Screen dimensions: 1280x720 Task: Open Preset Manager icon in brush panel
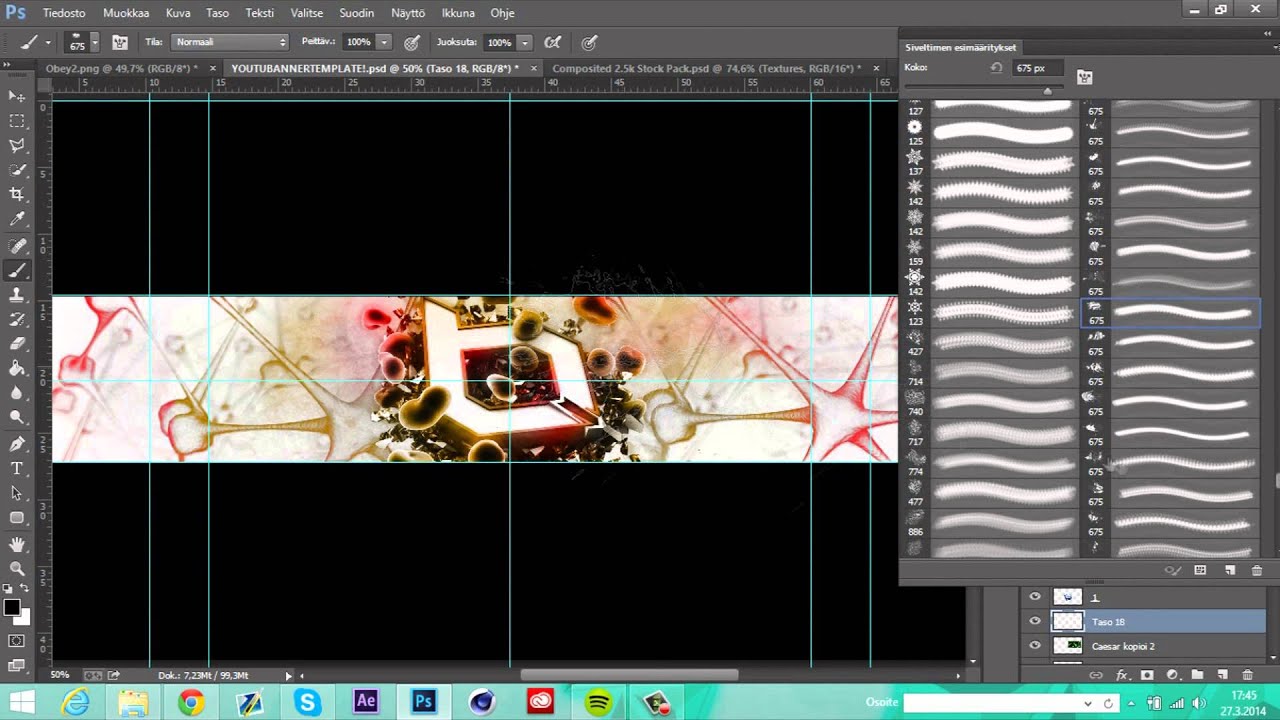point(1200,570)
